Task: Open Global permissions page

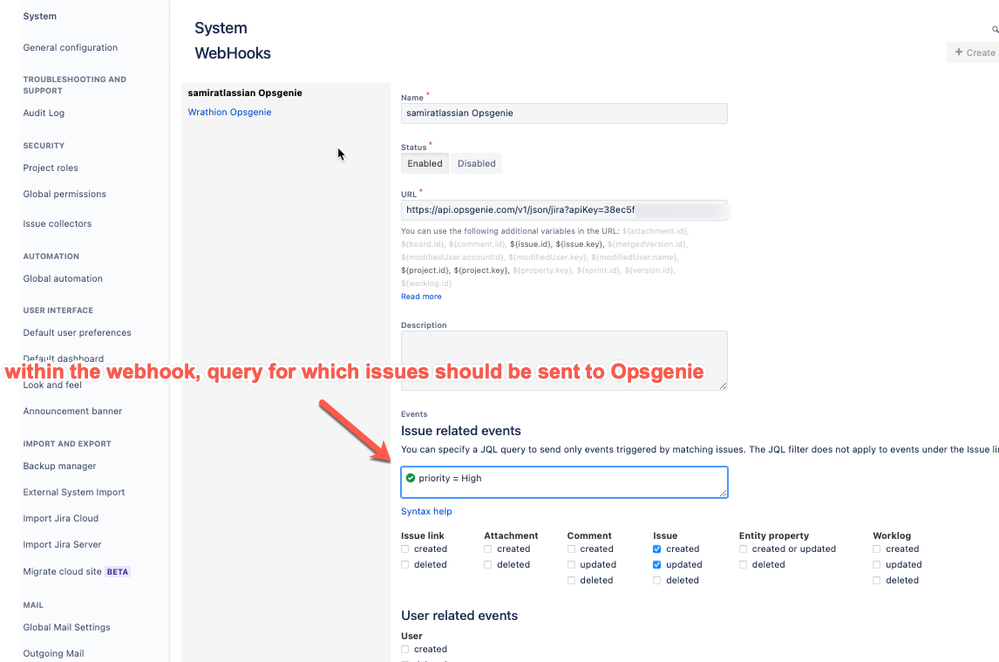Action: (x=64, y=194)
